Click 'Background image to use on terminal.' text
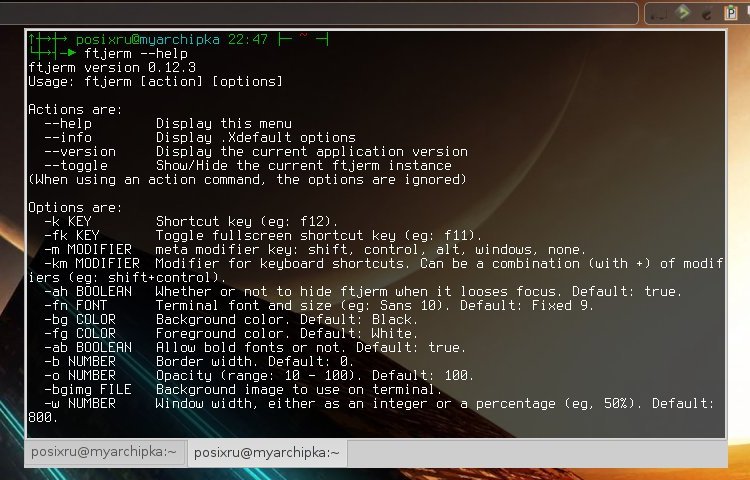The image size is (750, 480). point(299,389)
